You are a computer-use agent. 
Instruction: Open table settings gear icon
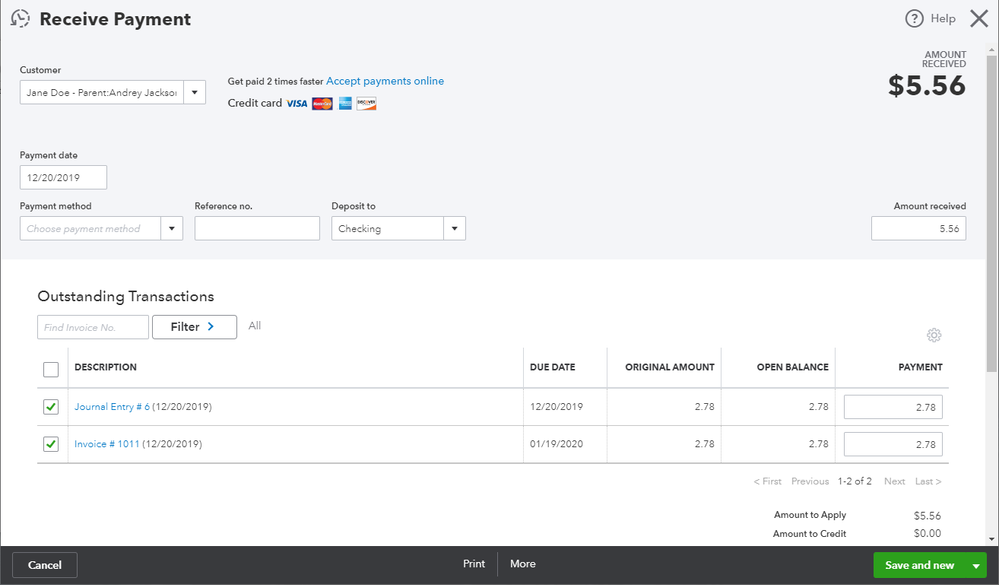[x=934, y=335]
